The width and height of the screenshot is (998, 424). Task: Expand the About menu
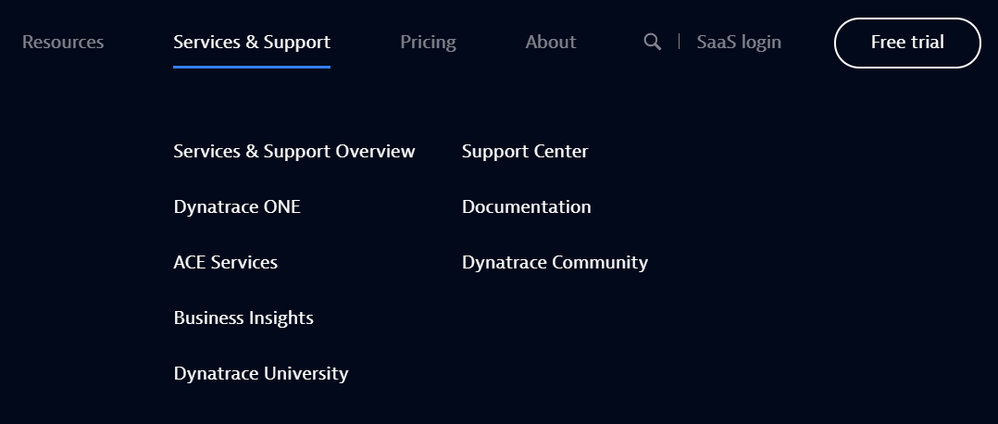click(550, 42)
